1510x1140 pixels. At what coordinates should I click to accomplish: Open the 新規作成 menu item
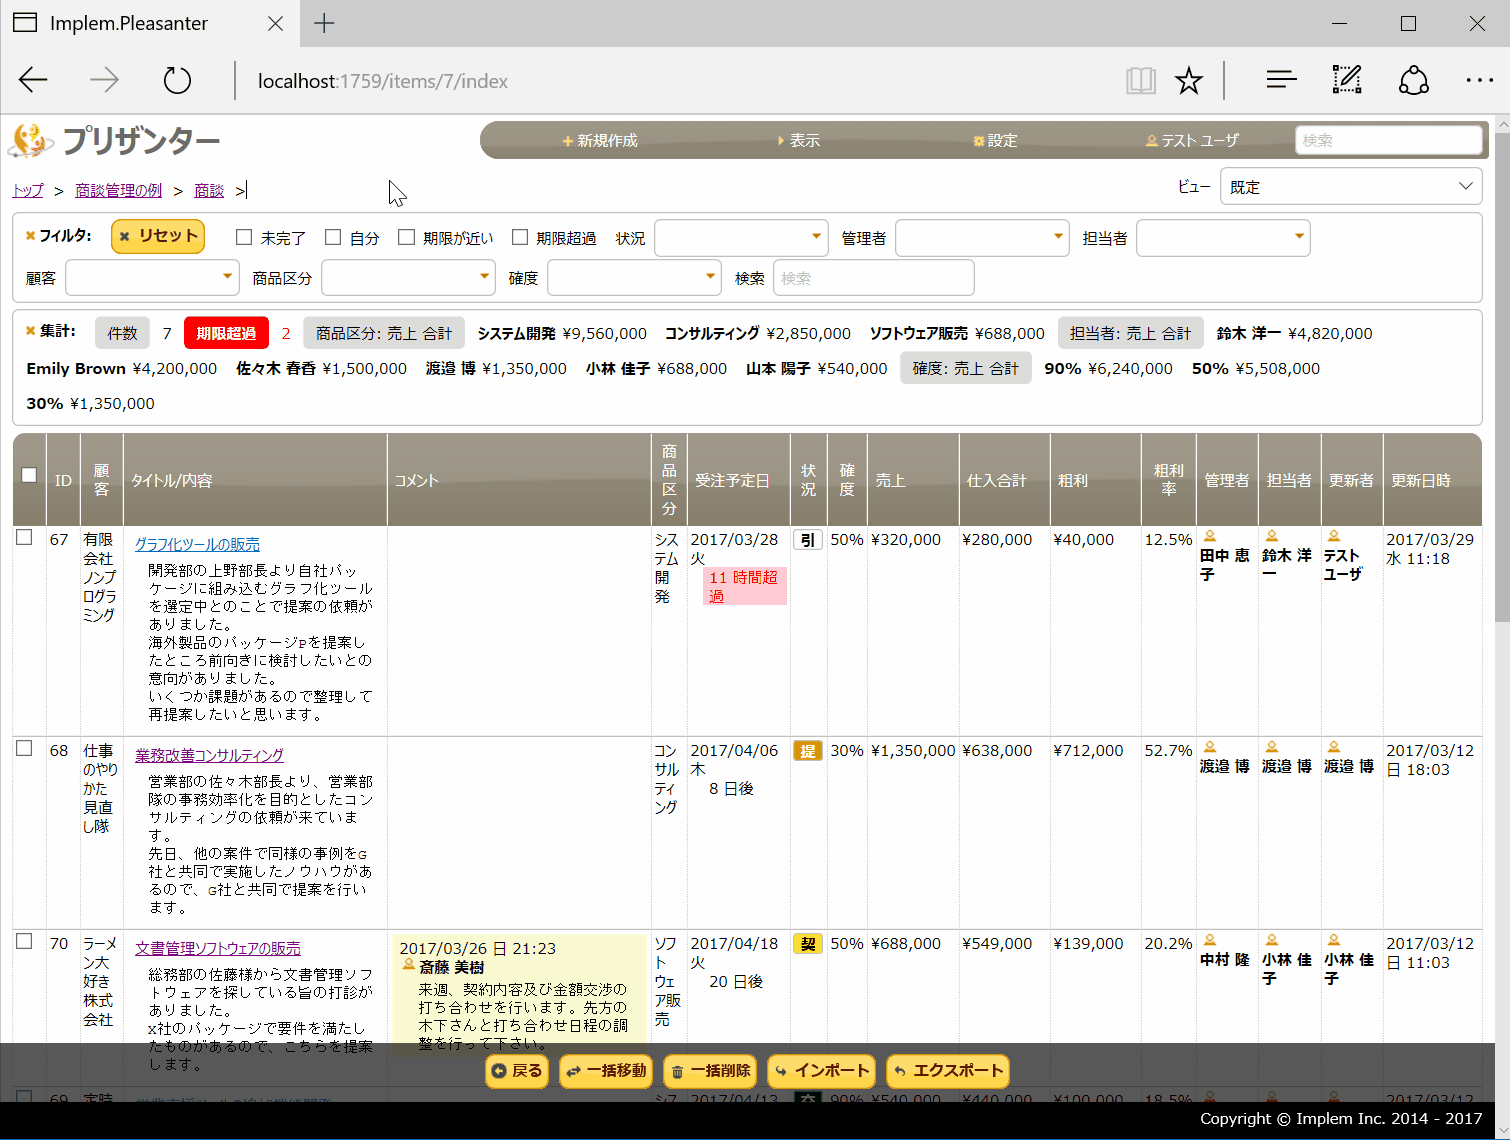click(x=600, y=141)
